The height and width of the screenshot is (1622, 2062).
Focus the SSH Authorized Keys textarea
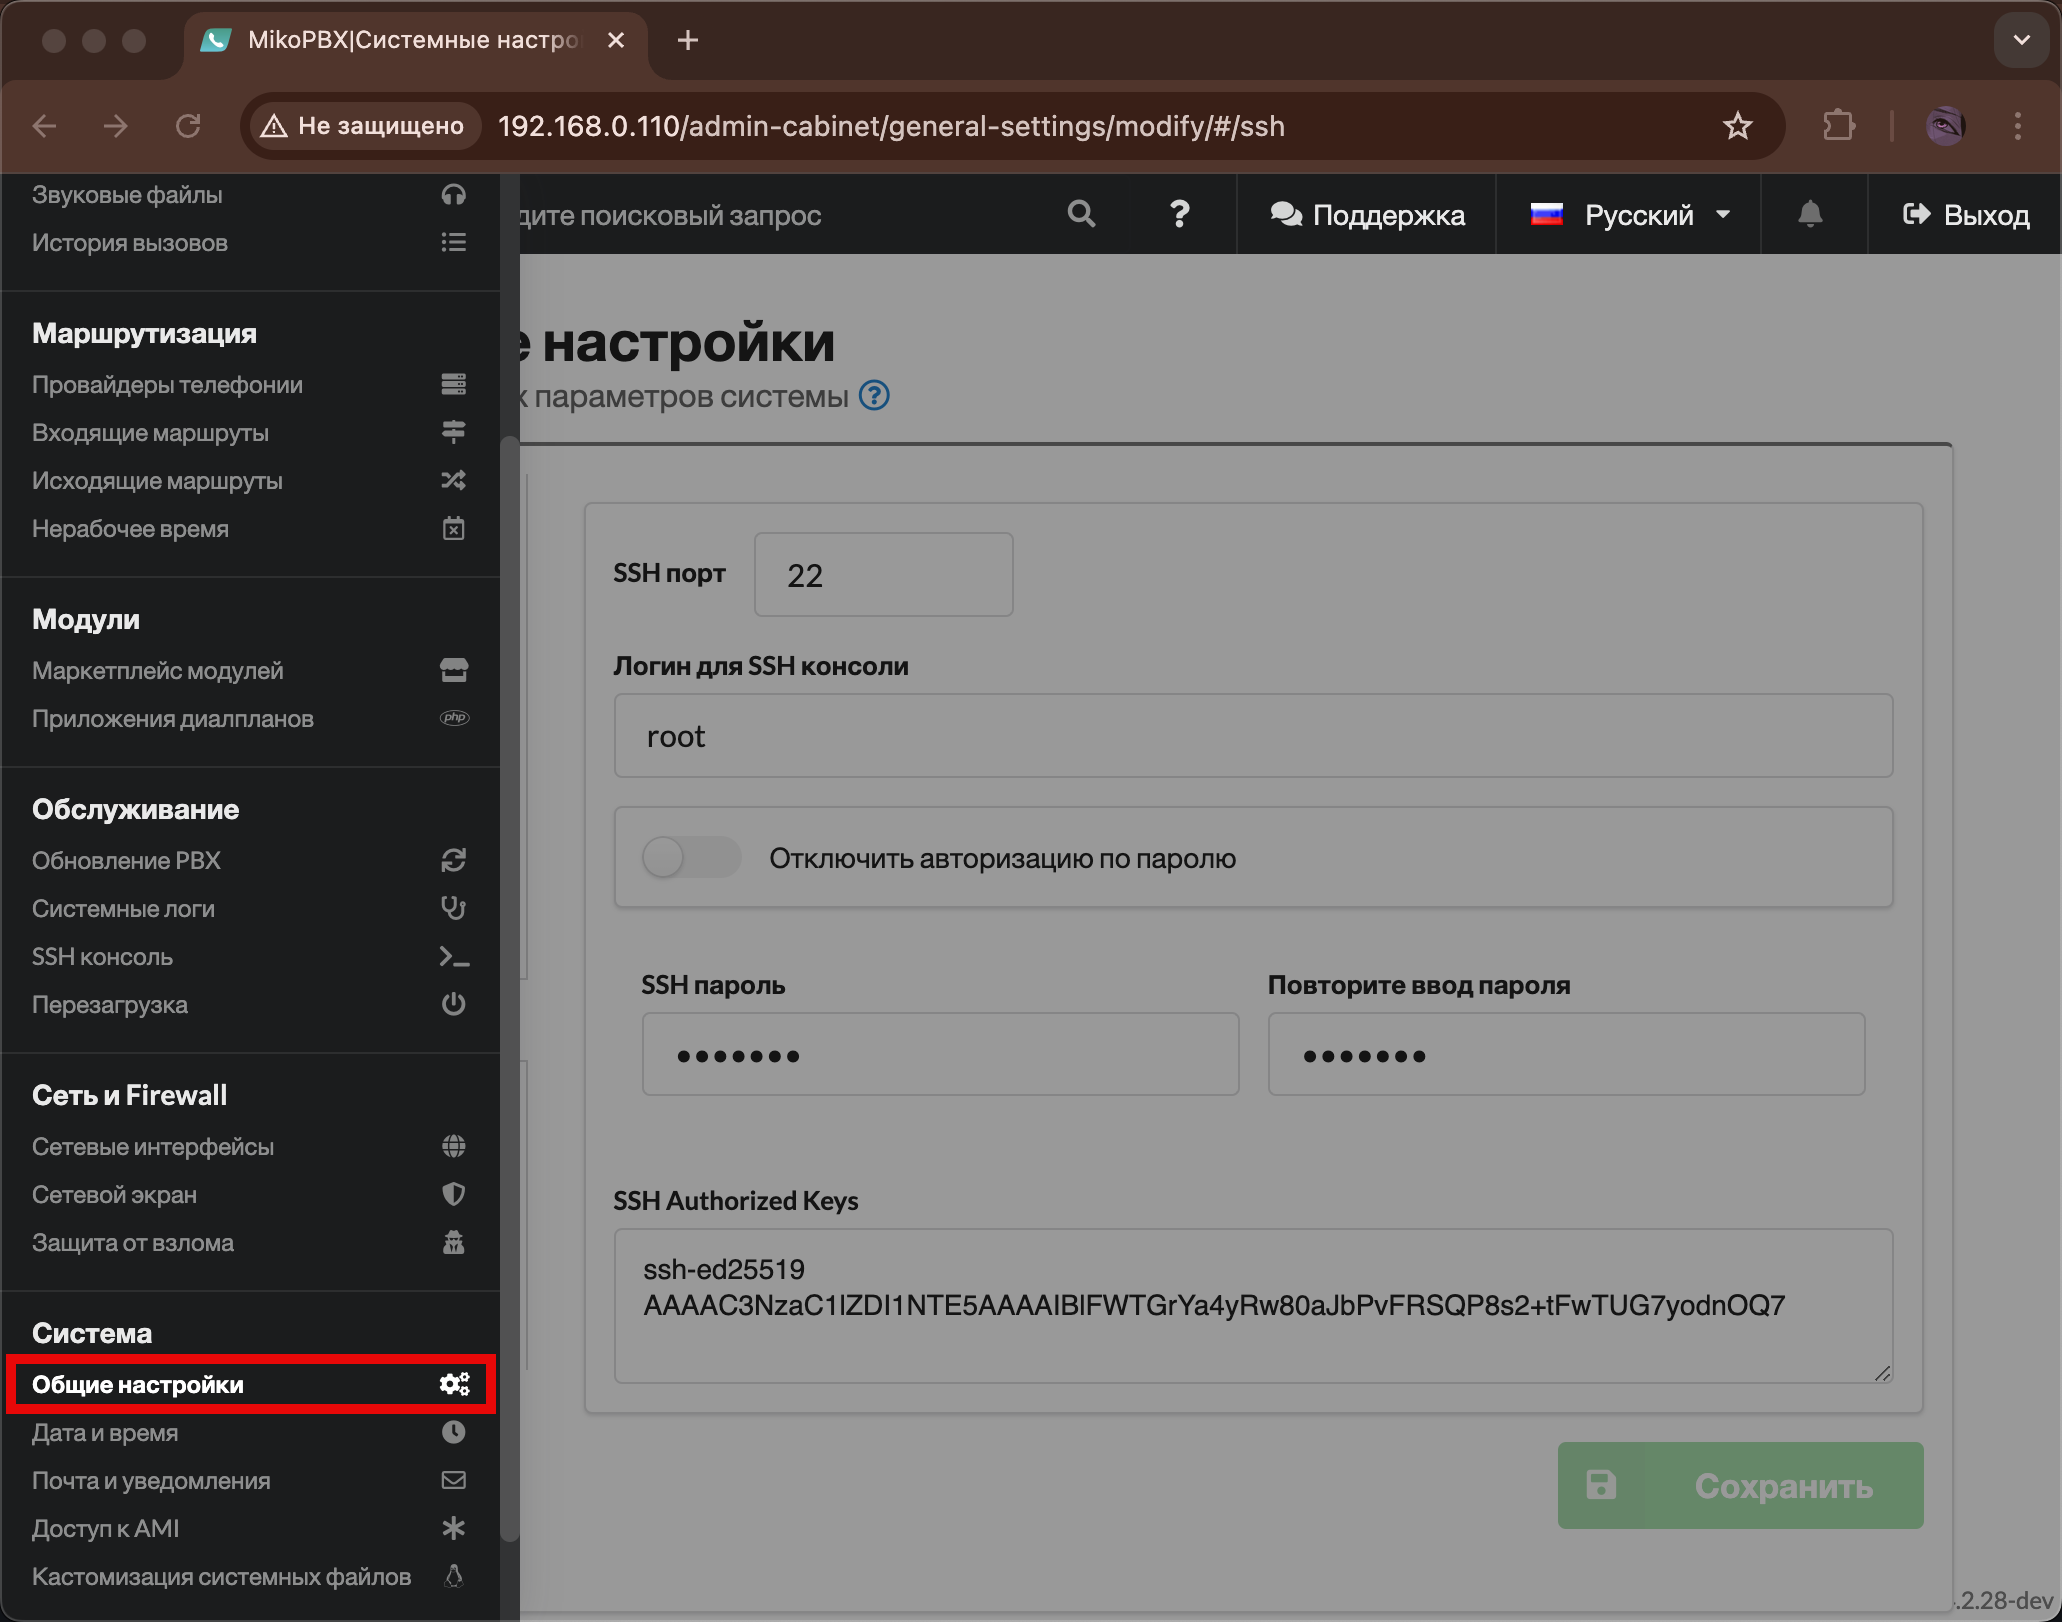click(x=1252, y=1306)
